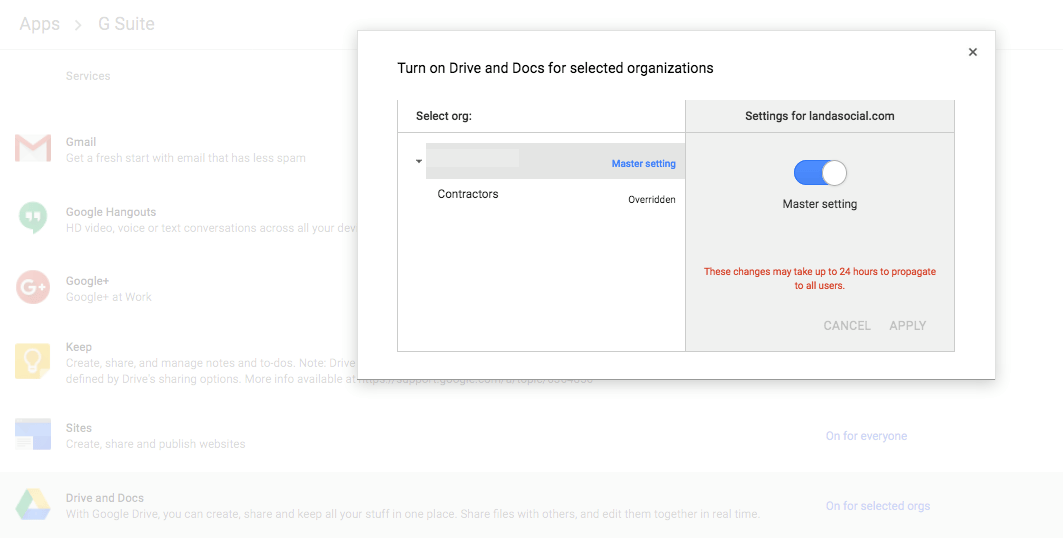Click the 'Overridden' label for Contractors
The width and height of the screenshot is (1063, 538).
pyautogui.click(x=651, y=199)
